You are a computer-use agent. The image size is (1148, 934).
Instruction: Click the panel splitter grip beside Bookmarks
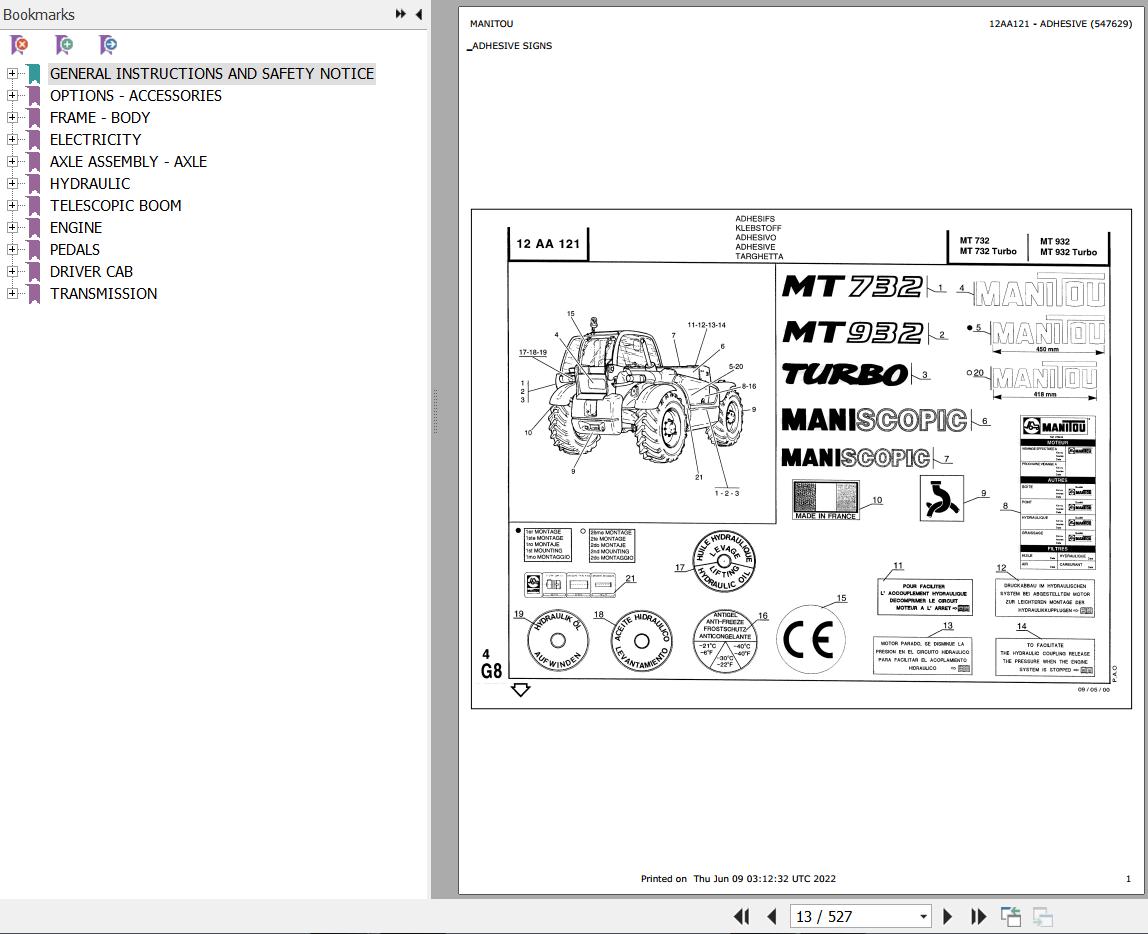(x=435, y=411)
